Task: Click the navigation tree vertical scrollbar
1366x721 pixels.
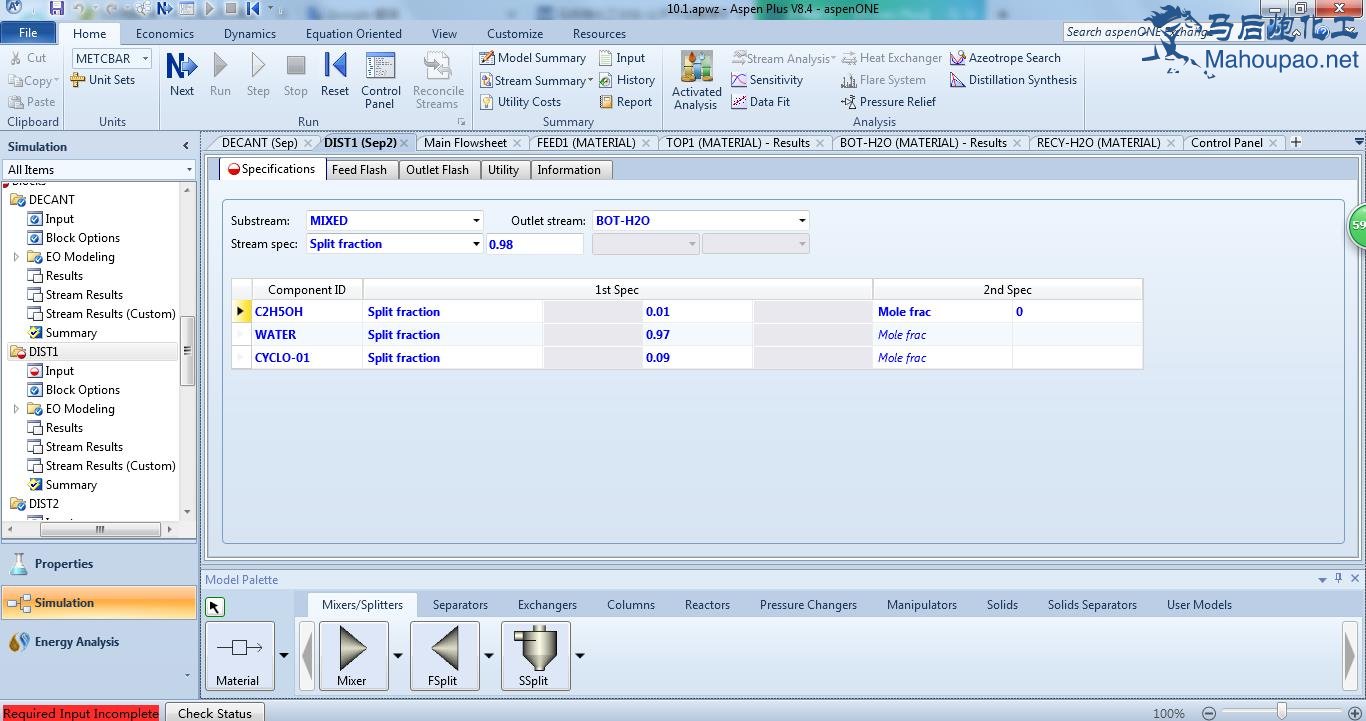Action: 188,350
